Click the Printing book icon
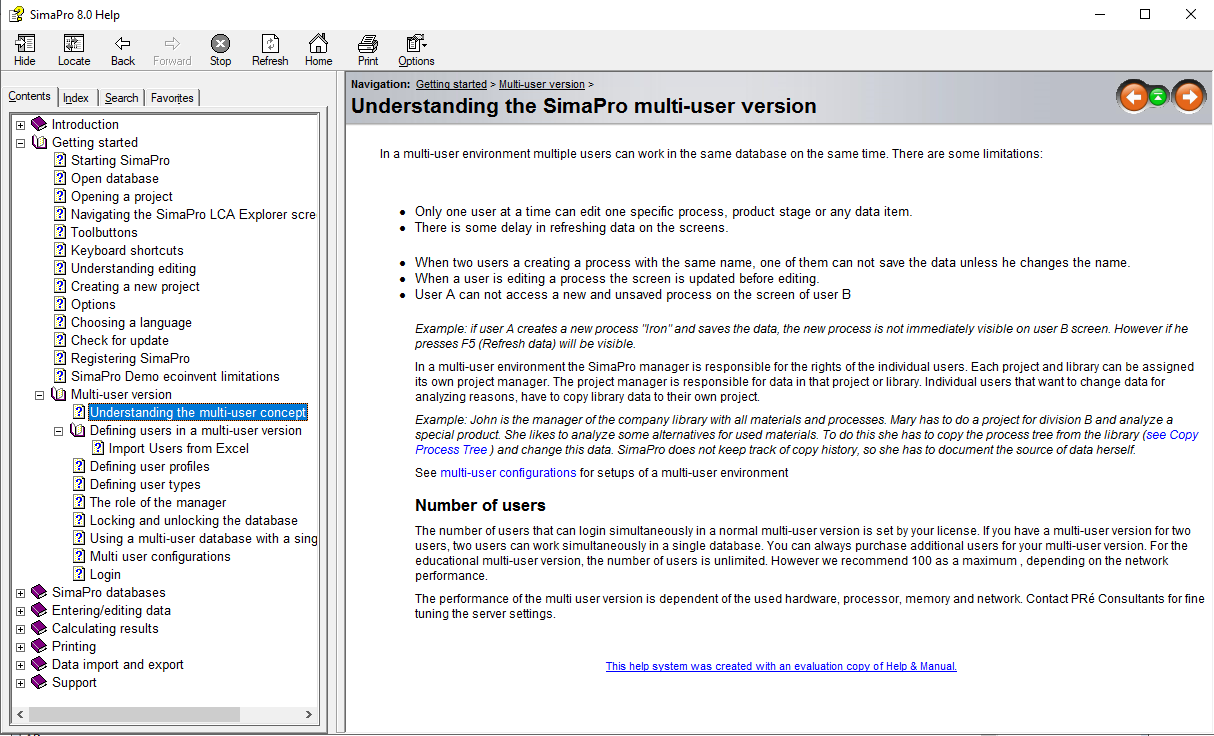This screenshot has width=1214, height=736. pos(39,647)
